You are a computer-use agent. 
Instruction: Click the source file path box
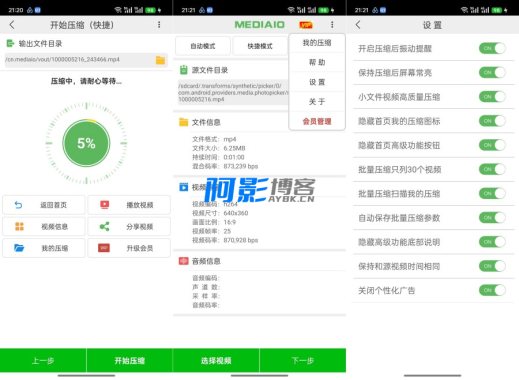(233, 92)
